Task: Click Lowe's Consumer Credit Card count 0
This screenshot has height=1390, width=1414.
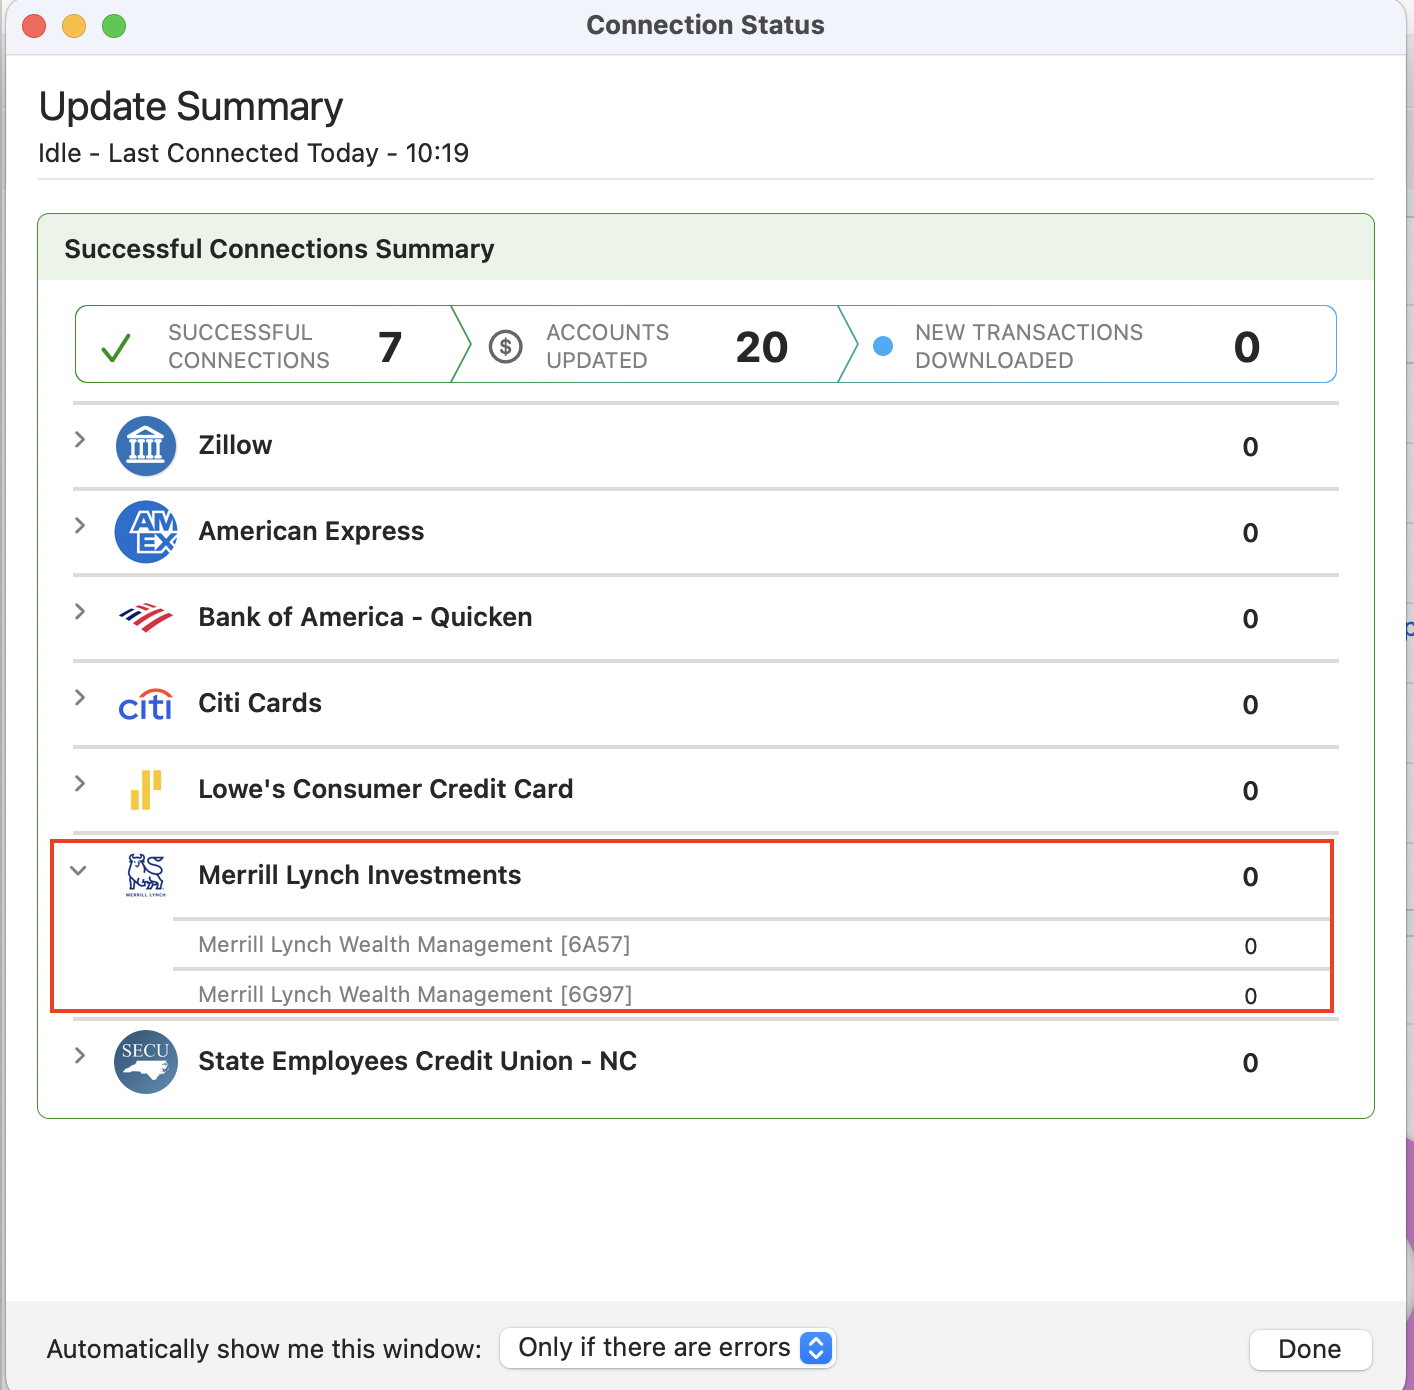Action: click(x=1250, y=791)
